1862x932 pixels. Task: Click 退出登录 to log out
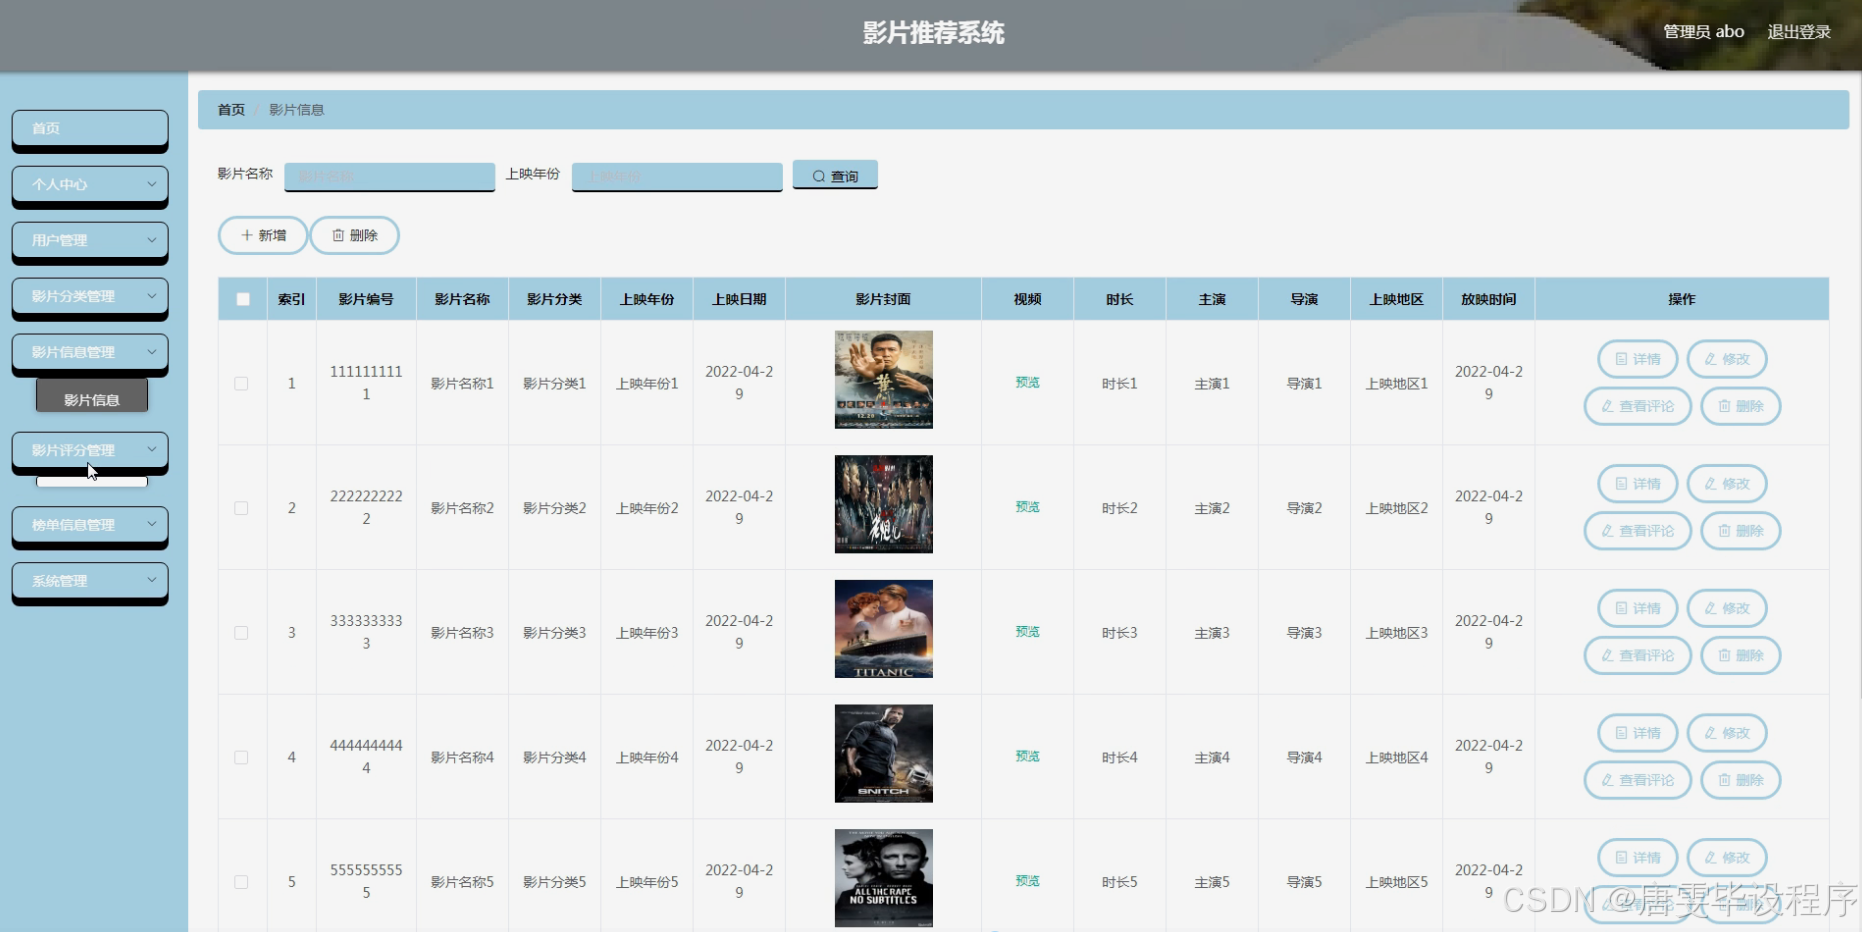(x=1799, y=32)
